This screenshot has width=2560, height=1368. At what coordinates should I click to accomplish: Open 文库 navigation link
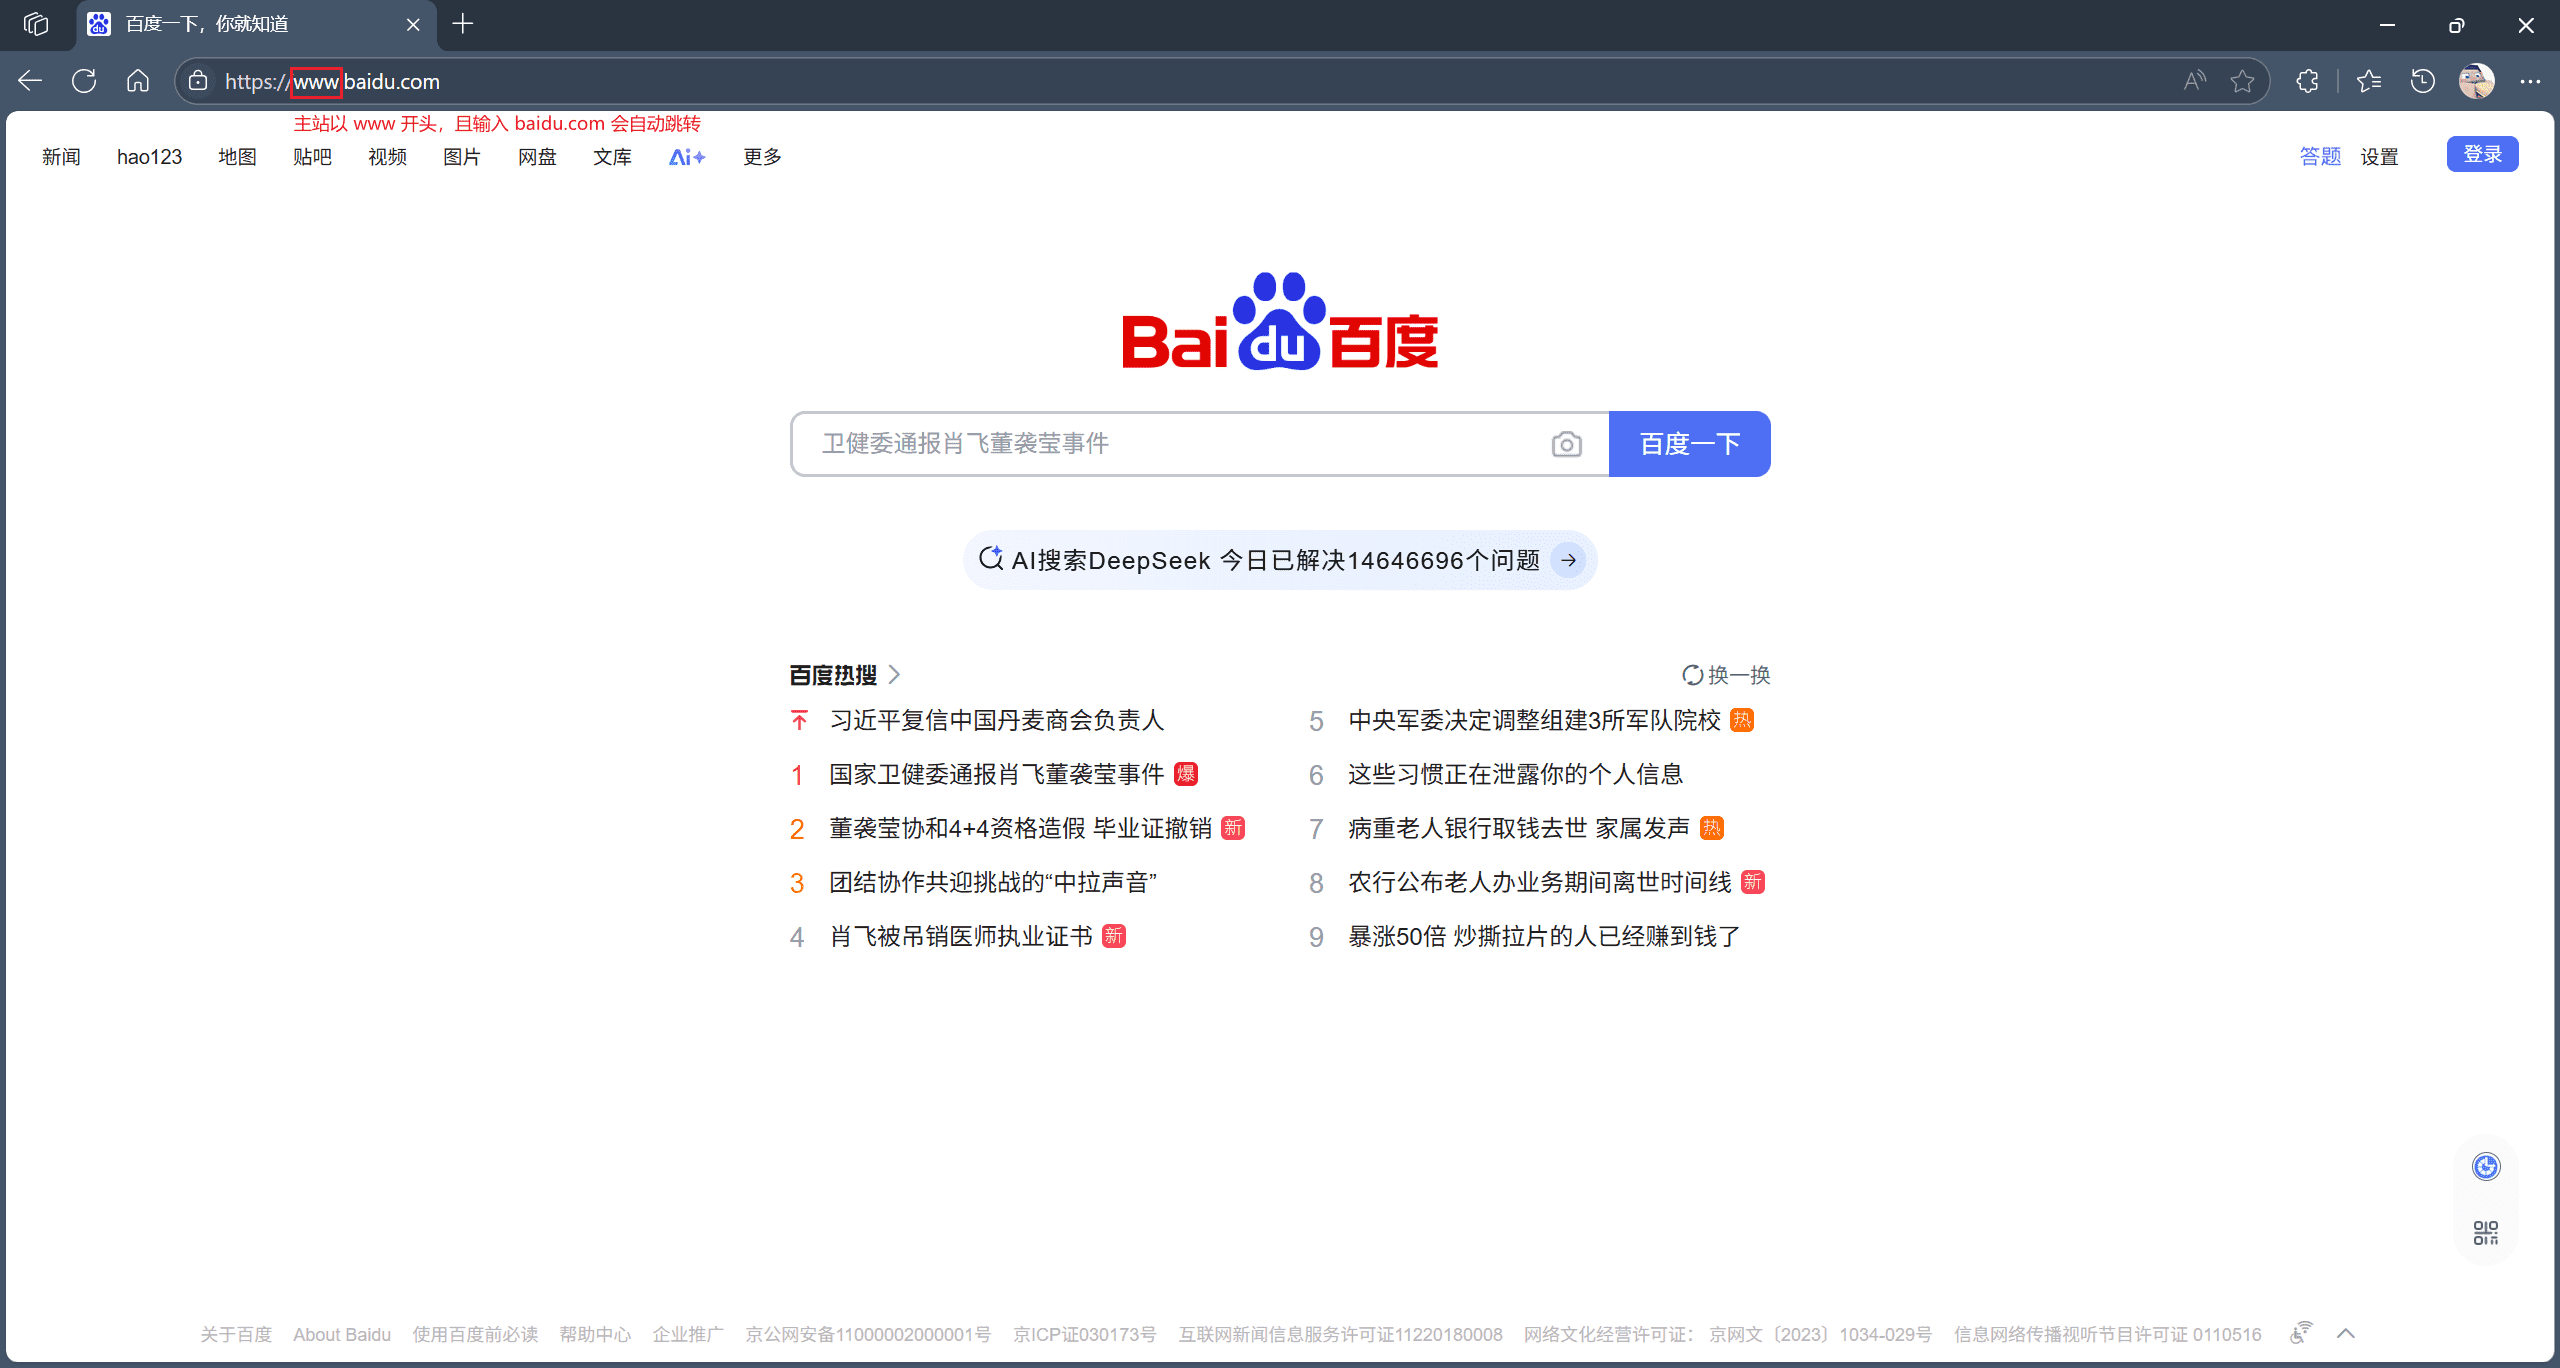click(612, 157)
